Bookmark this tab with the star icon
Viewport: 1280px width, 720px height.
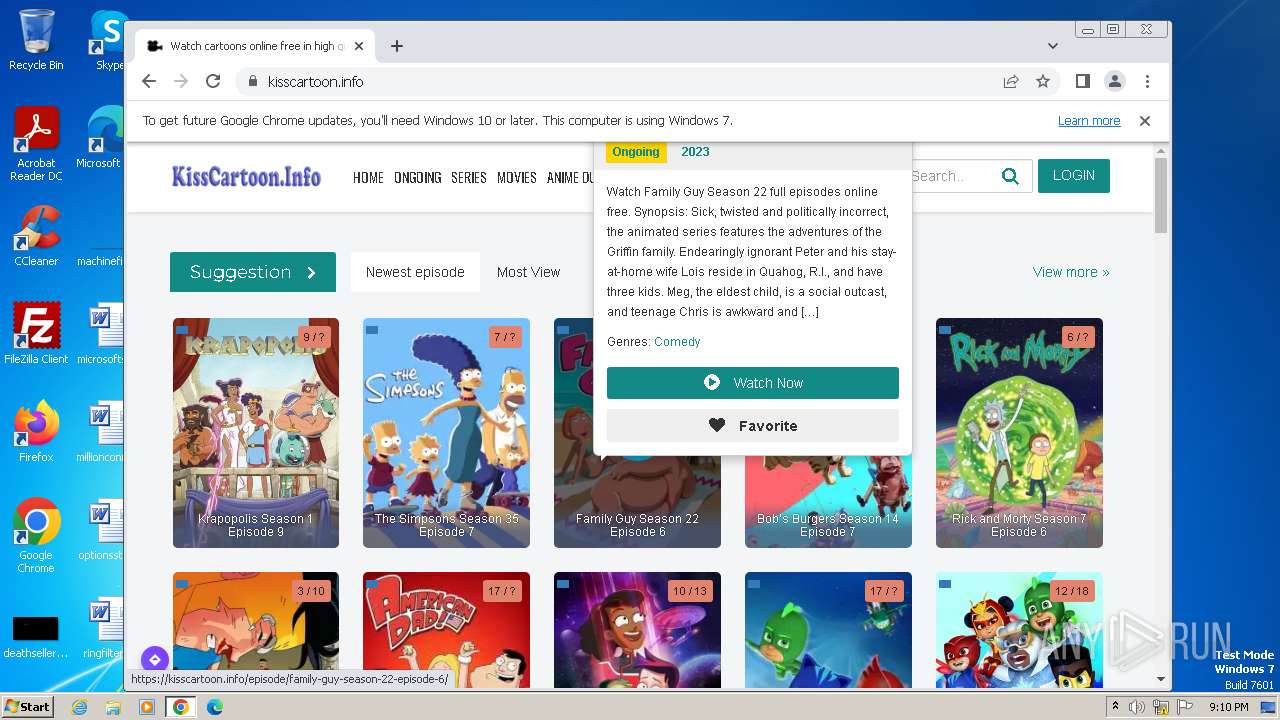(1043, 81)
